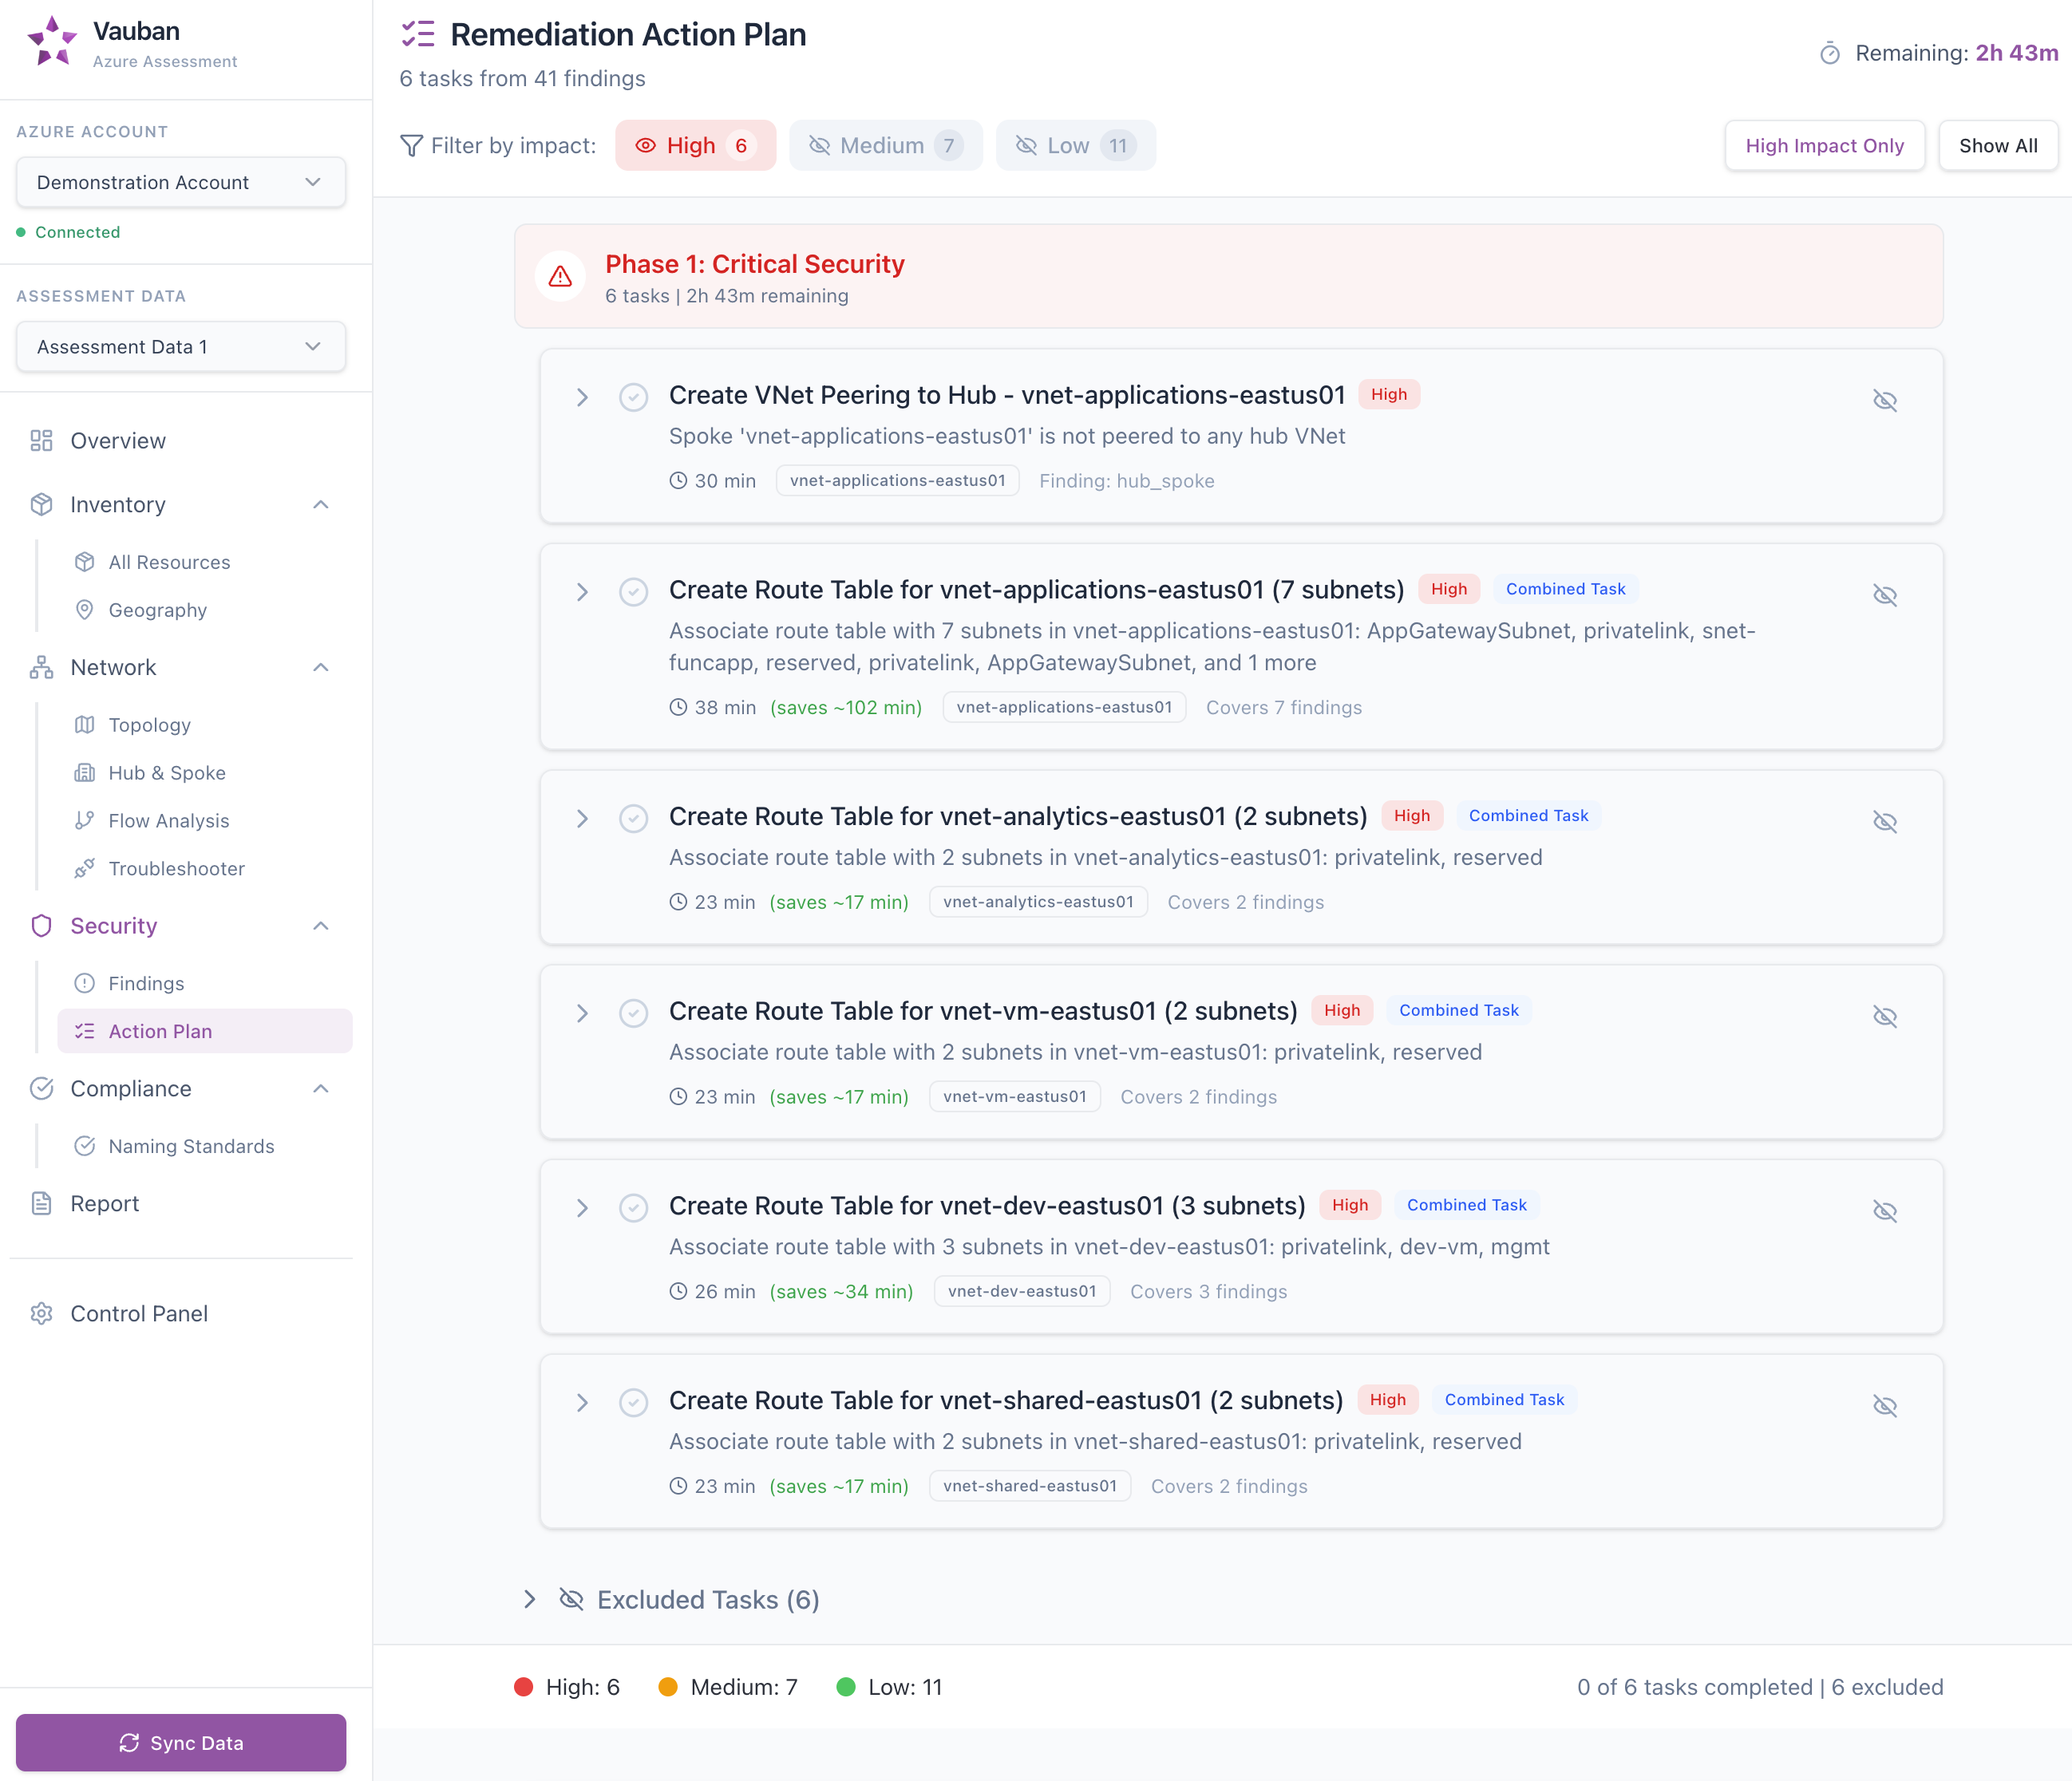
Task: Expand the Excluded Tasks section
Action: pyautogui.click(x=530, y=1599)
